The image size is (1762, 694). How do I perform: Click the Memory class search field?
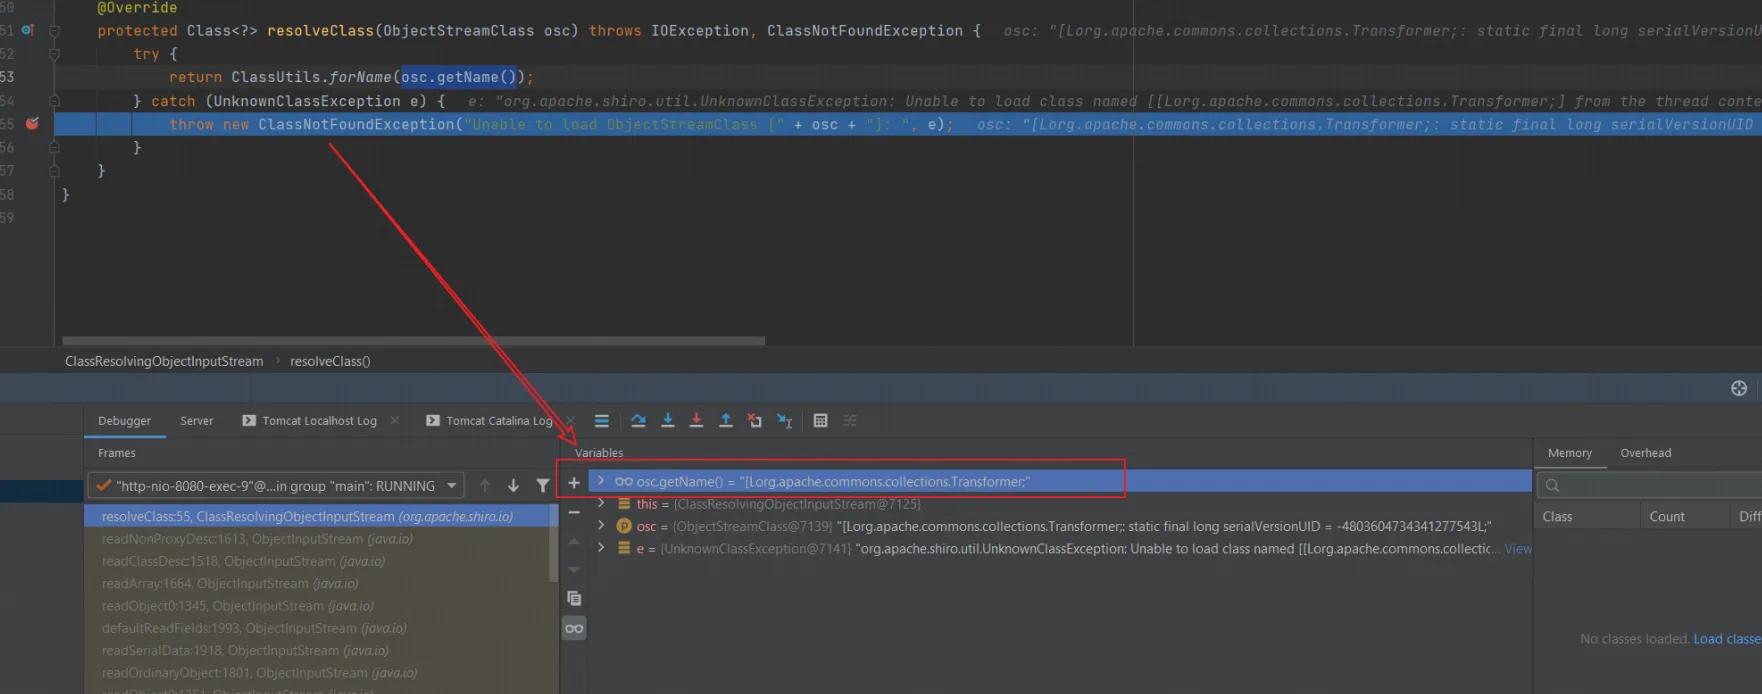pos(1650,486)
